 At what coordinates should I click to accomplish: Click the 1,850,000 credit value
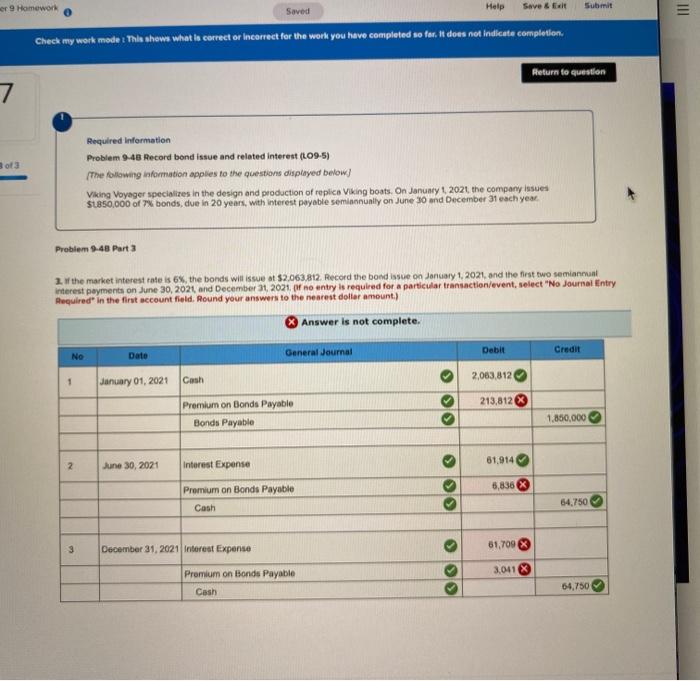[x=566, y=418]
